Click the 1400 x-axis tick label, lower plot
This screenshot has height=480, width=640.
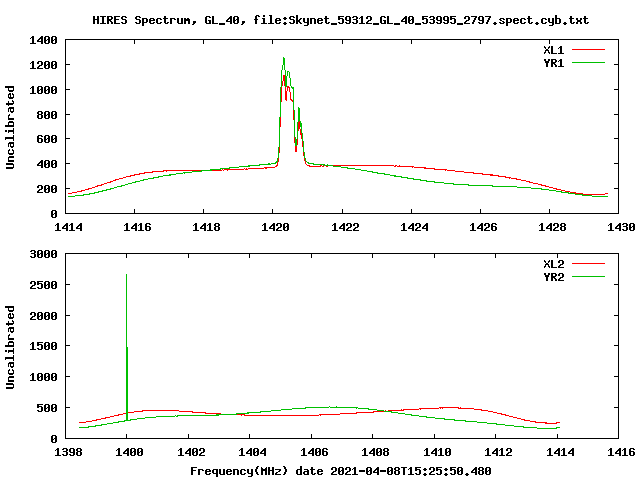(x=129, y=452)
